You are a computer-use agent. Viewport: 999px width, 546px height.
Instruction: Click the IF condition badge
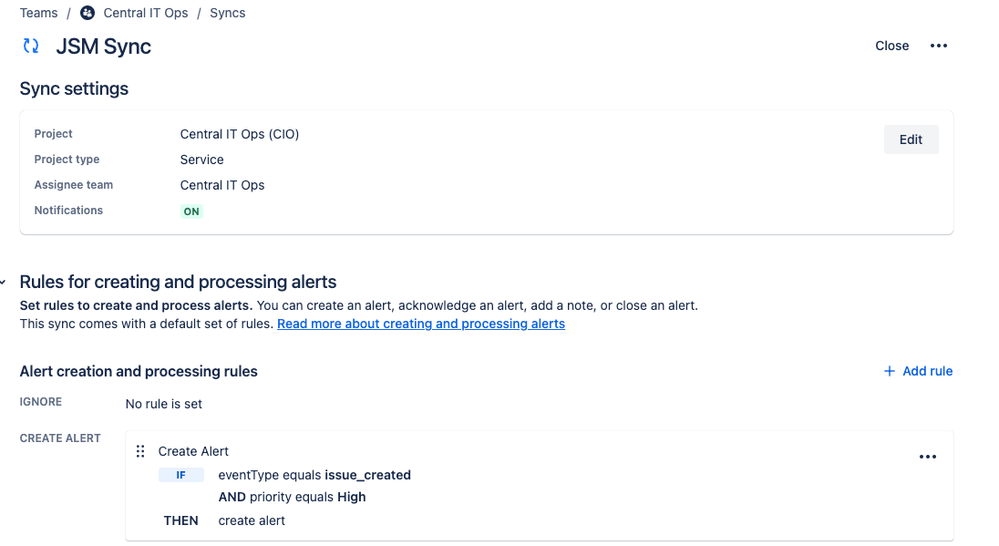[181, 475]
